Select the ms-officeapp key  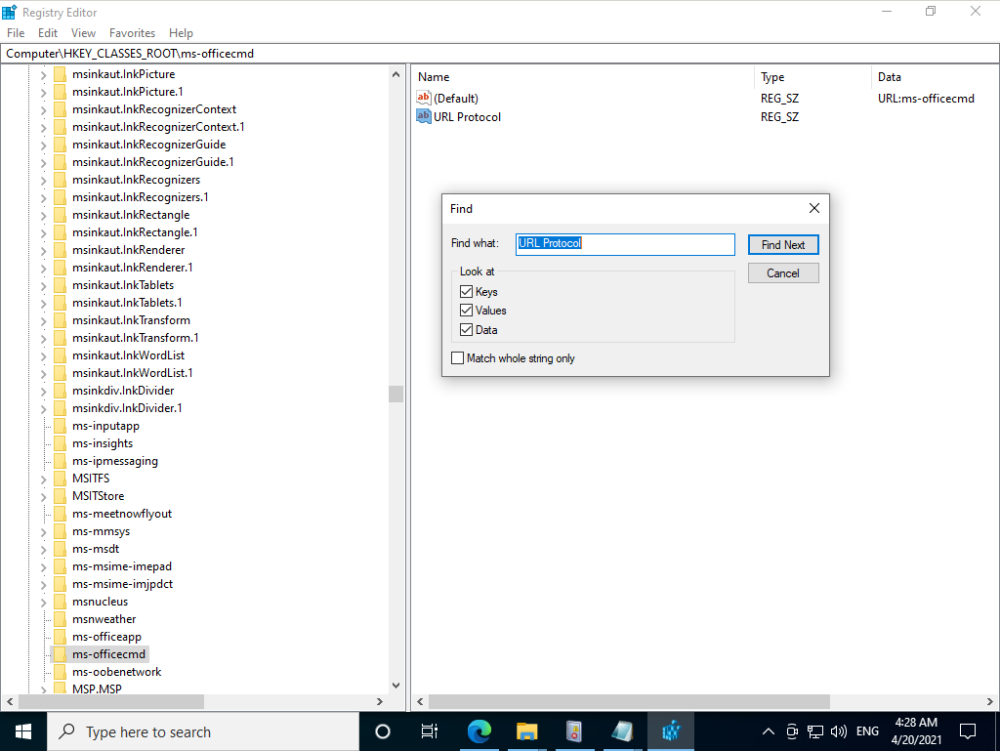coord(107,637)
